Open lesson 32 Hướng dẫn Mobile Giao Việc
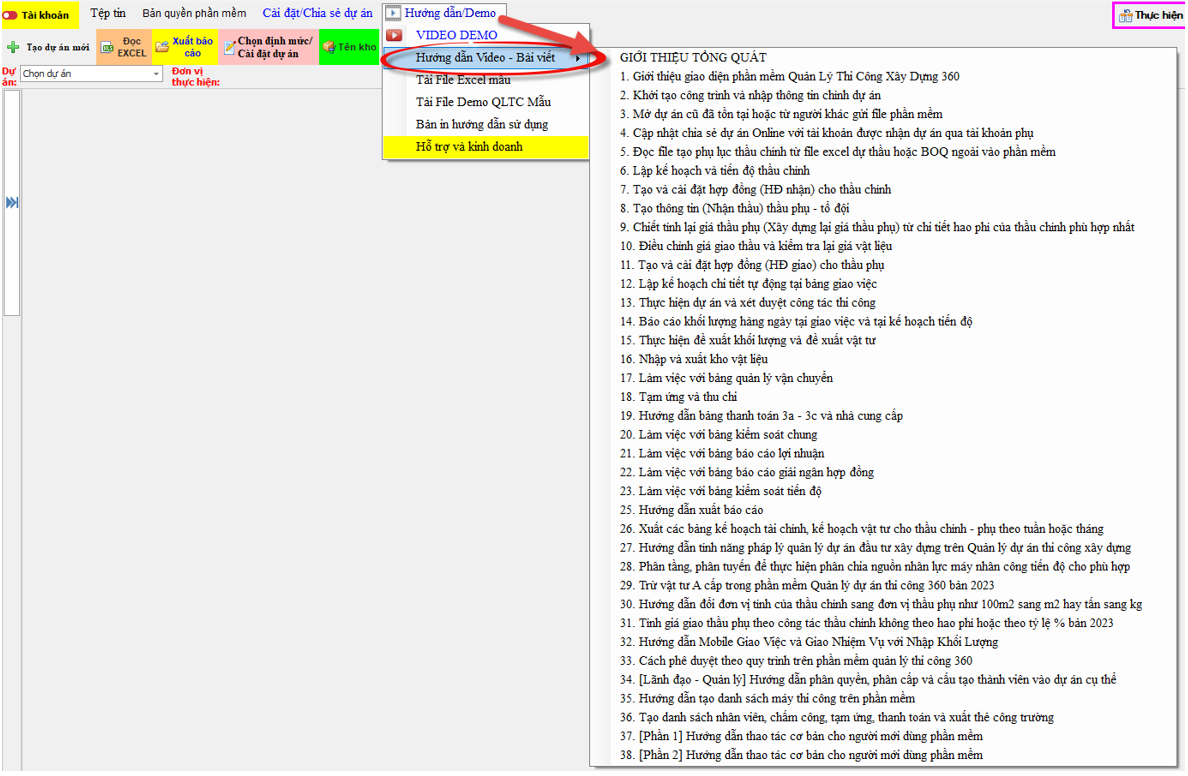The image size is (1188, 776). 808,643
